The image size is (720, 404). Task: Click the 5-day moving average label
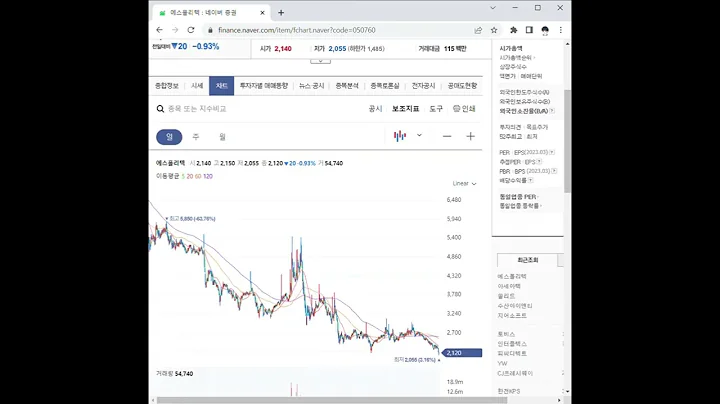183,176
